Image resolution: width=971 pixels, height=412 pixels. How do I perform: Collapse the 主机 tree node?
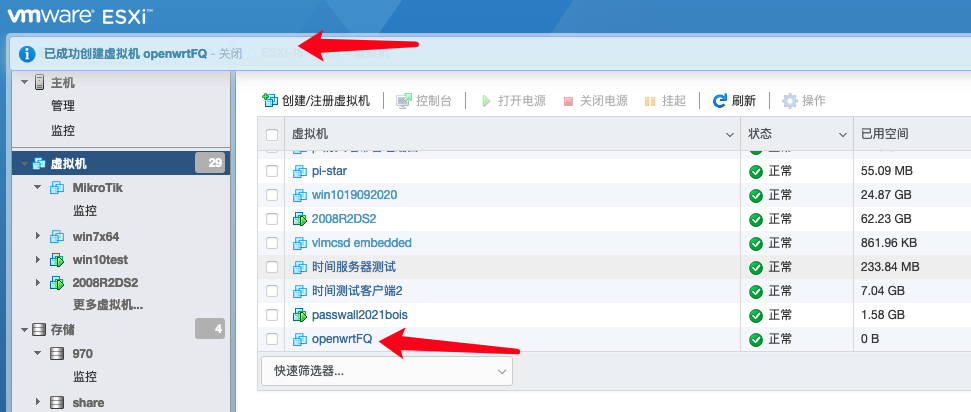[x=25, y=82]
